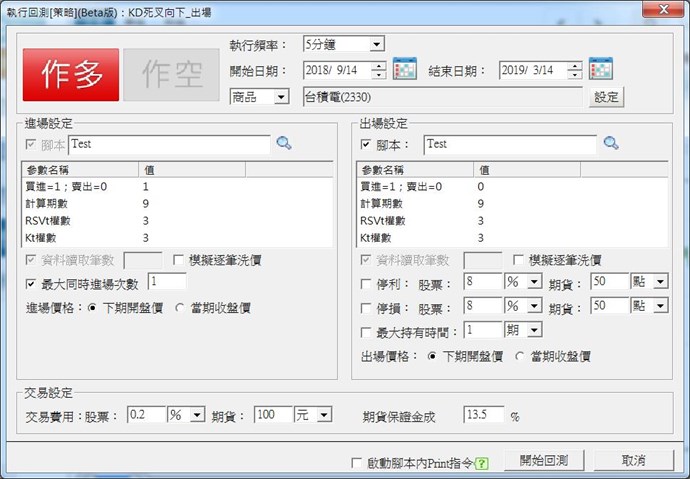Select entry price 下期開盤價 radio button
This screenshot has width=690, height=479.
click(92, 308)
